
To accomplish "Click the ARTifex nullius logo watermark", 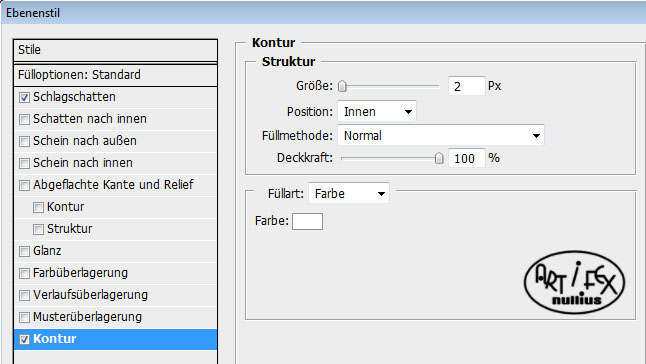I will click(574, 282).
